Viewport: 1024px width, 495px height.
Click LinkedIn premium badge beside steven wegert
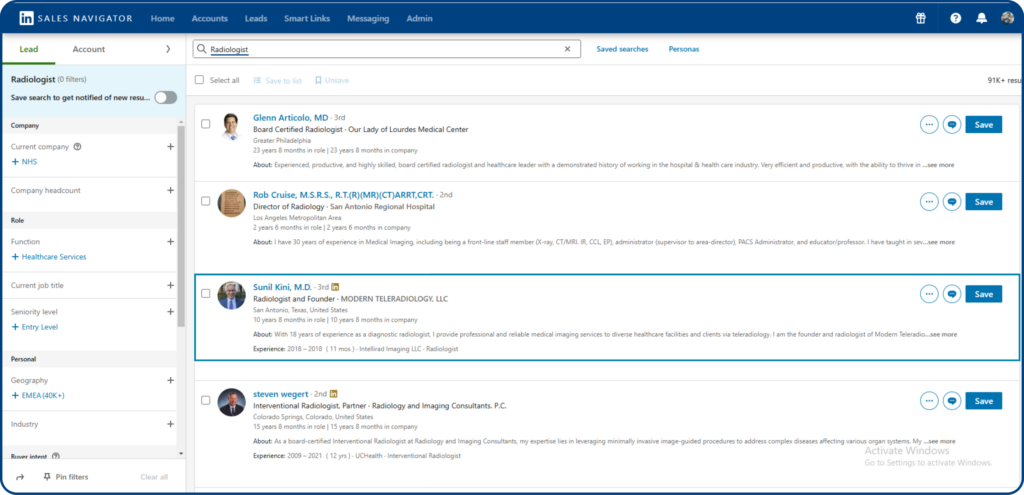pyautogui.click(x=334, y=394)
